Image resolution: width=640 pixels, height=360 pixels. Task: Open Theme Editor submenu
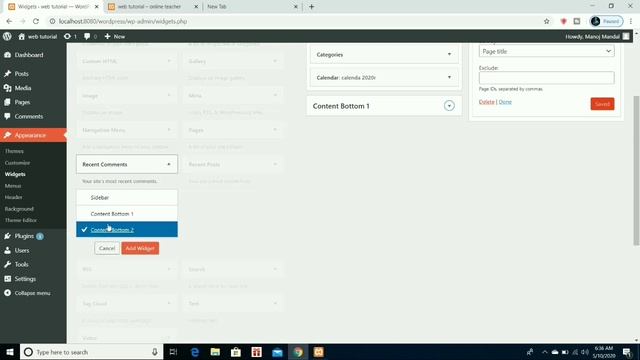(x=20, y=220)
